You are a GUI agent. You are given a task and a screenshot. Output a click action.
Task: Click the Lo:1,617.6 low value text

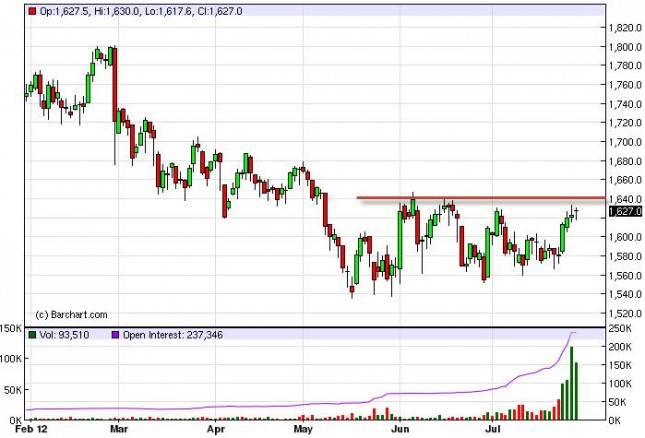pos(169,11)
